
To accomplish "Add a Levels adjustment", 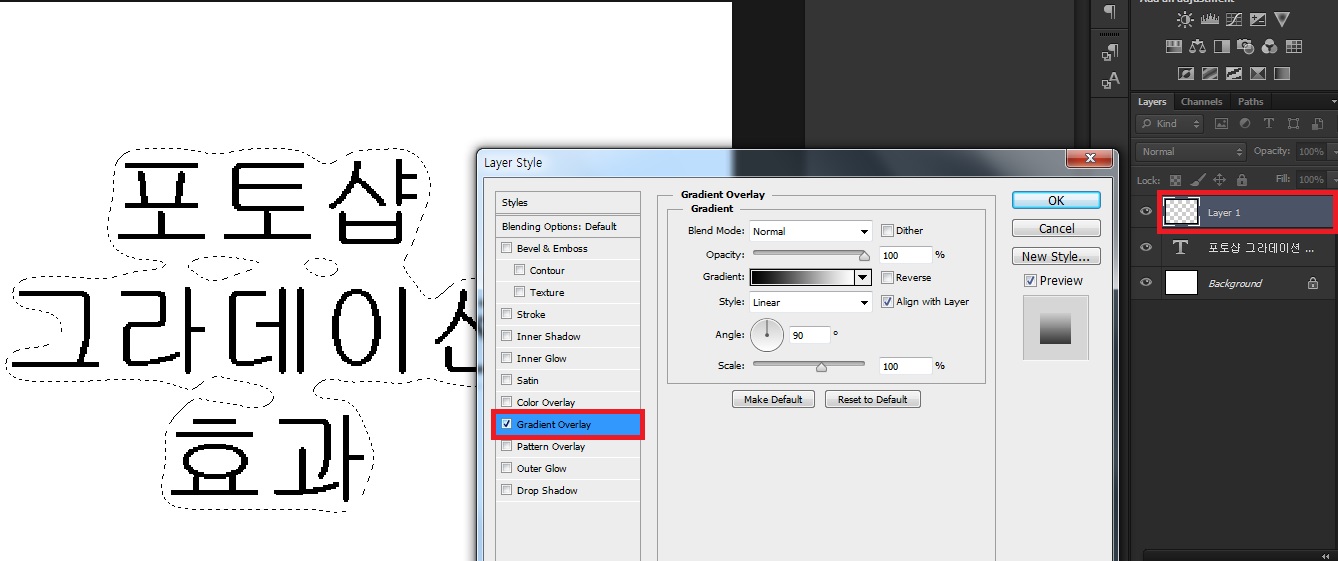I will (x=1210, y=19).
